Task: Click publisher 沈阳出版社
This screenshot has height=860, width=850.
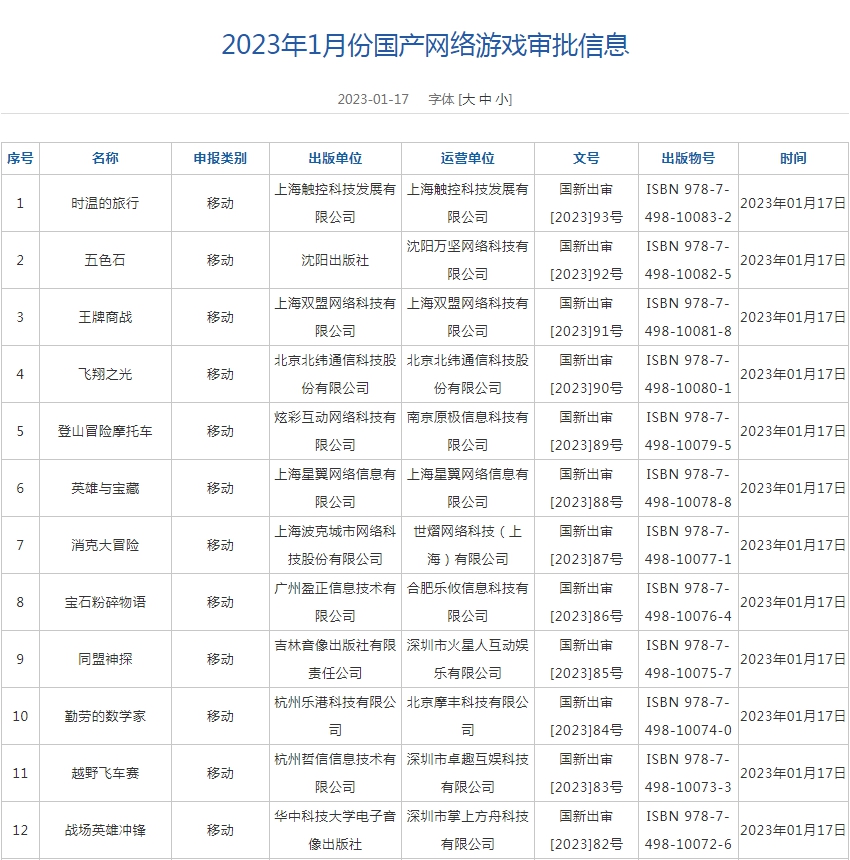Action: (336, 261)
